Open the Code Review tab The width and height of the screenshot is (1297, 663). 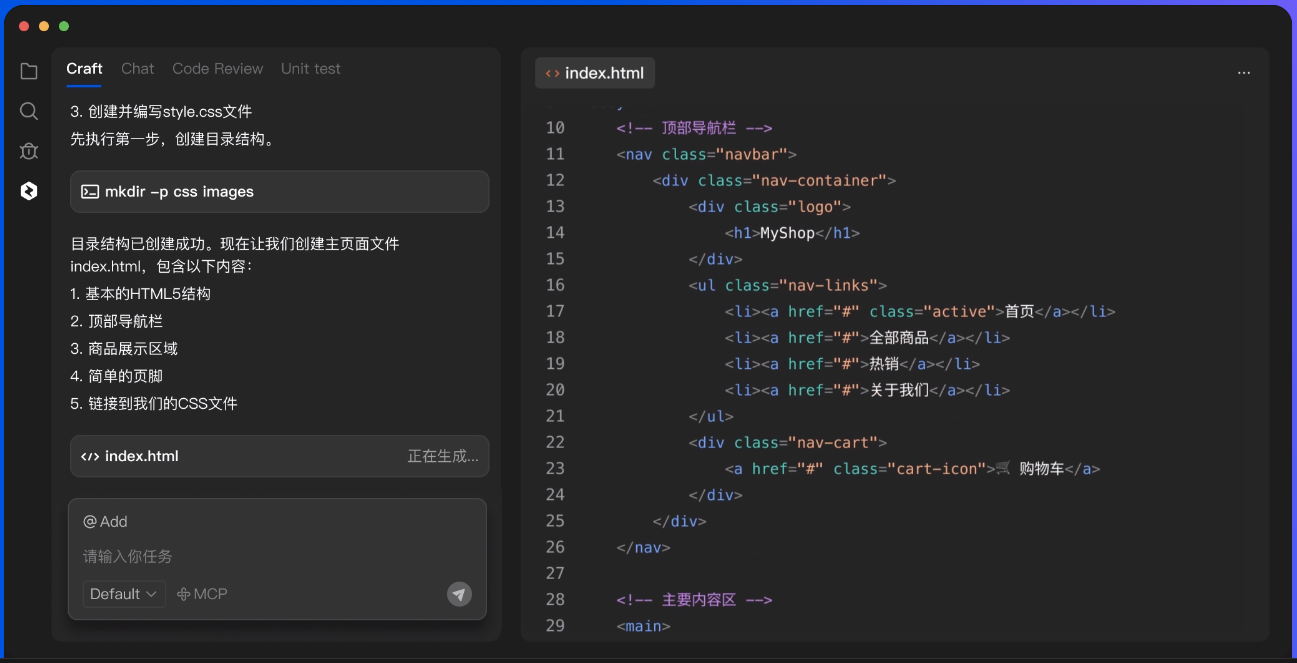[x=217, y=69]
